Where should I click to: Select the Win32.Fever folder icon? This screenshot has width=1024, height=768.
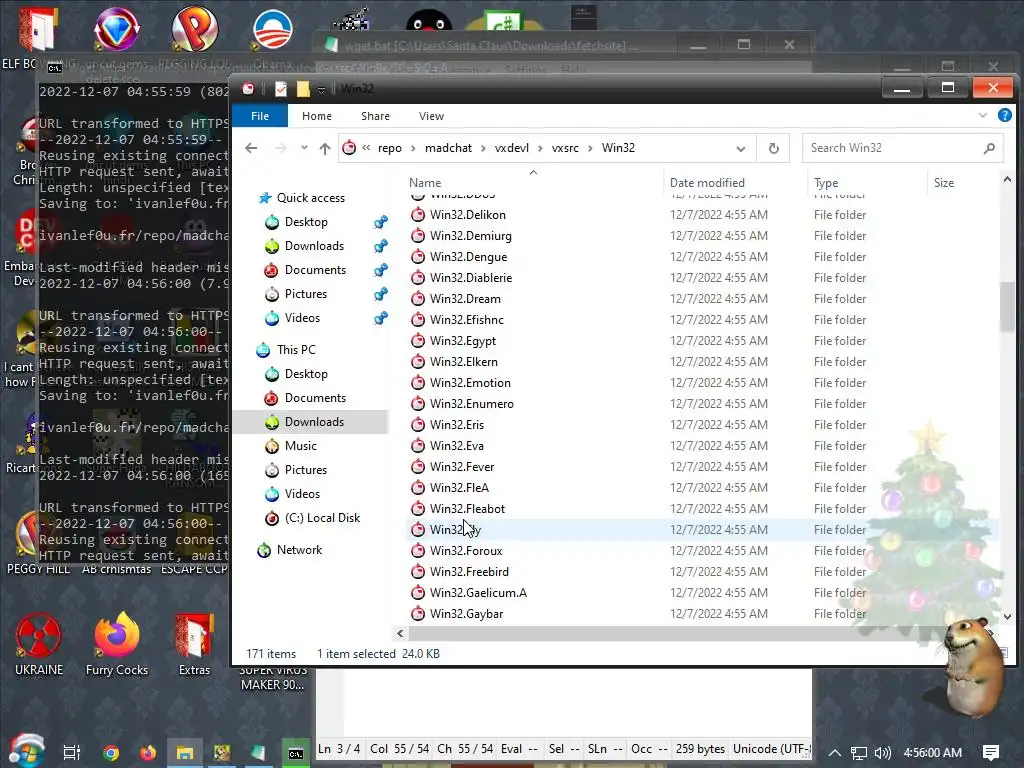(418, 467)
